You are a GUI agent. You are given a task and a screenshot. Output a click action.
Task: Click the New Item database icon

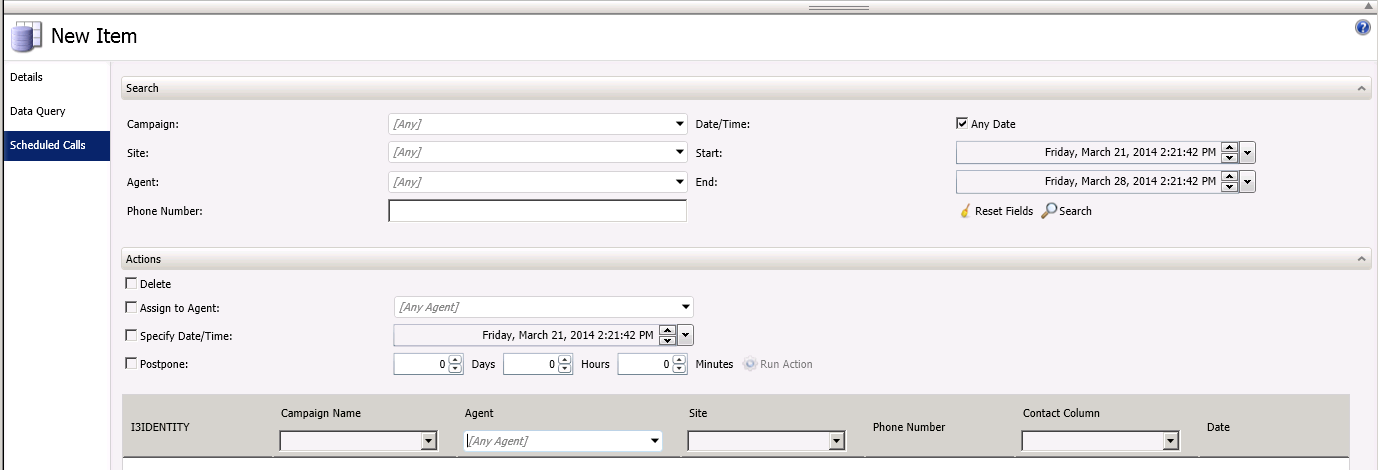click(25, 37)
